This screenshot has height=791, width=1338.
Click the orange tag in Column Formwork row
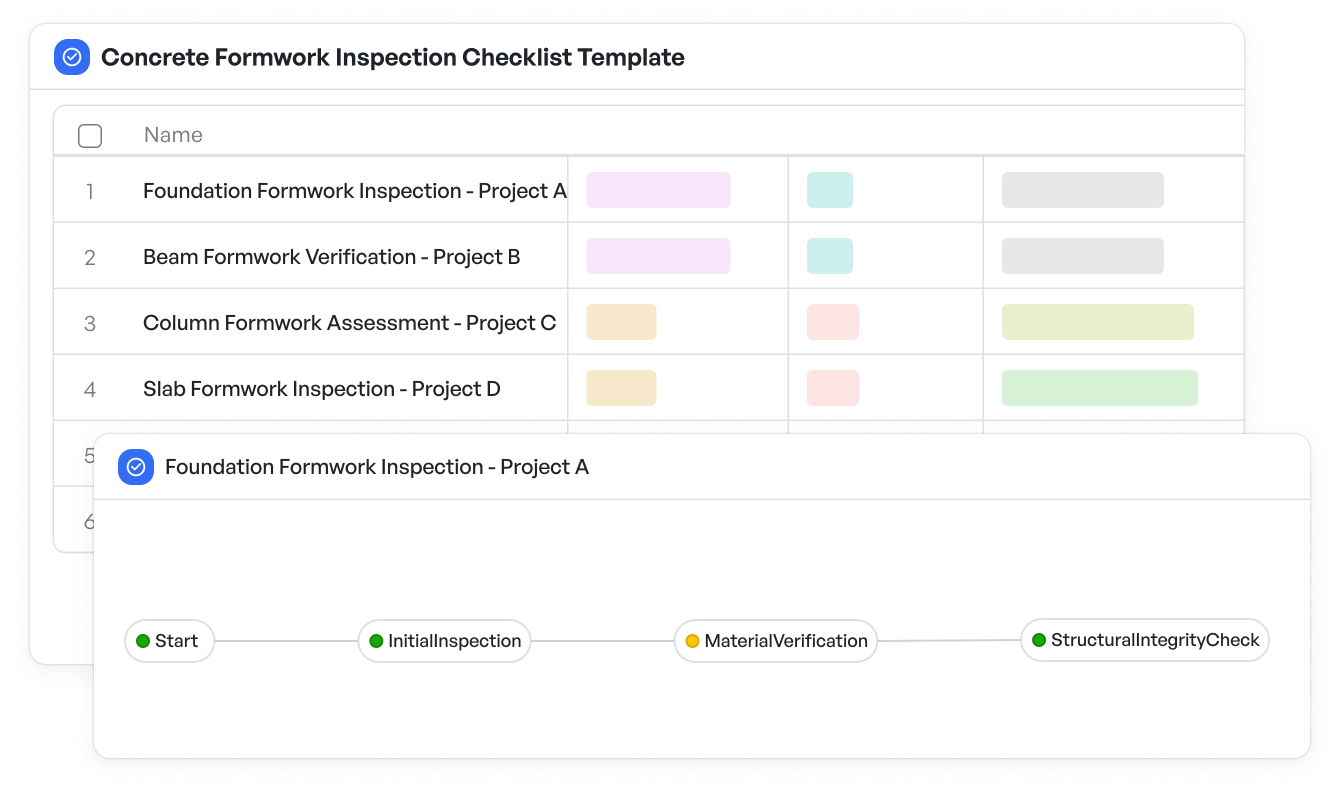pos(621,322)
